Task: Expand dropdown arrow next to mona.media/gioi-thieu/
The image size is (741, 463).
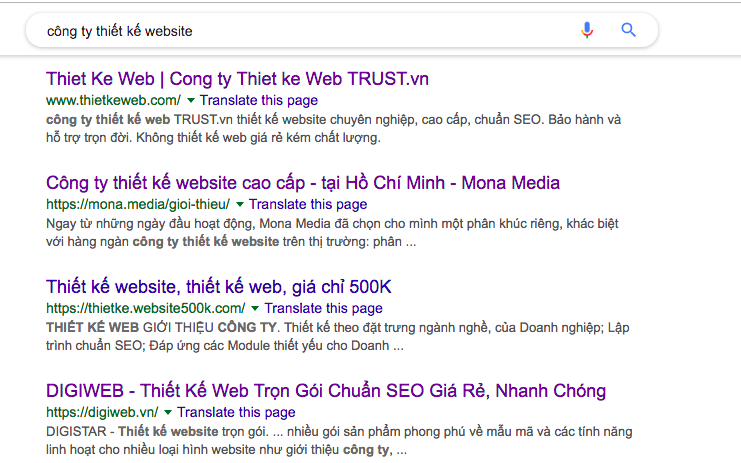Action: [x=240, y=204]
